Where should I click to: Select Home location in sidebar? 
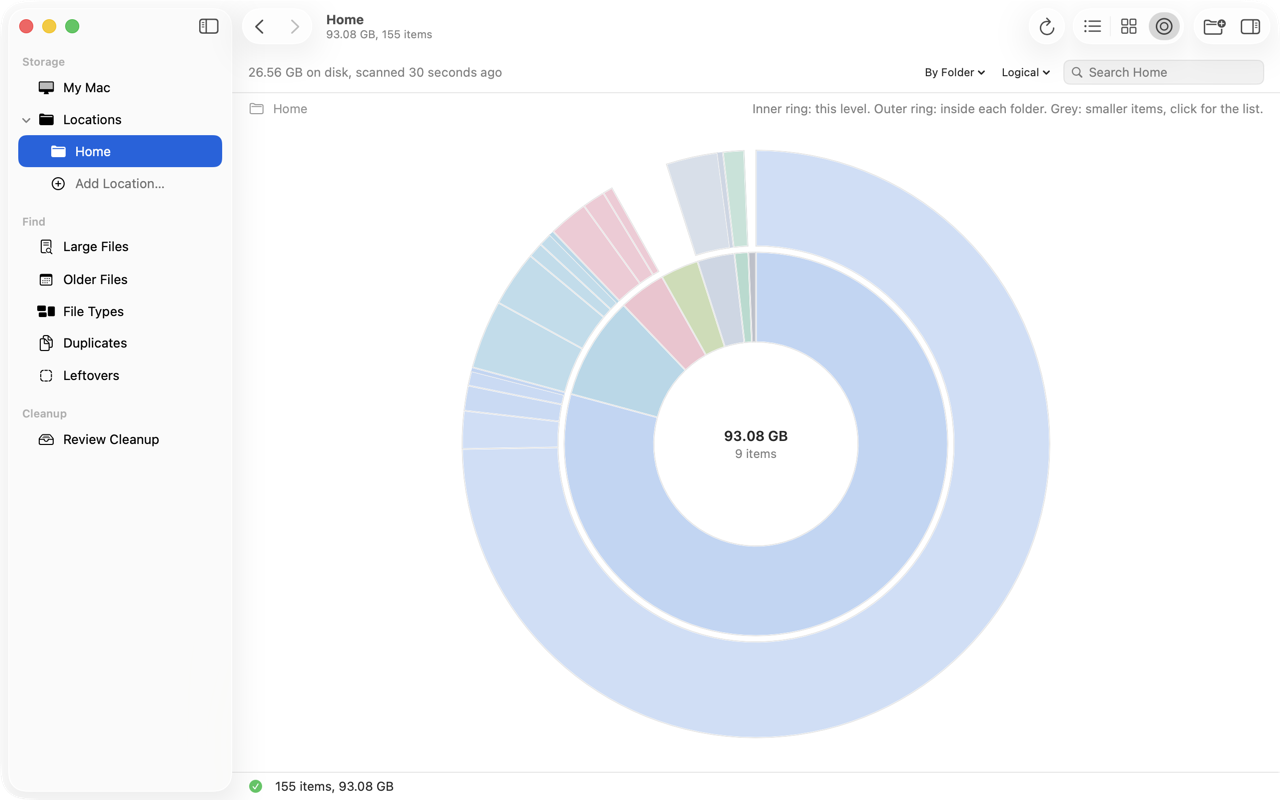click(x=120, y=151)
